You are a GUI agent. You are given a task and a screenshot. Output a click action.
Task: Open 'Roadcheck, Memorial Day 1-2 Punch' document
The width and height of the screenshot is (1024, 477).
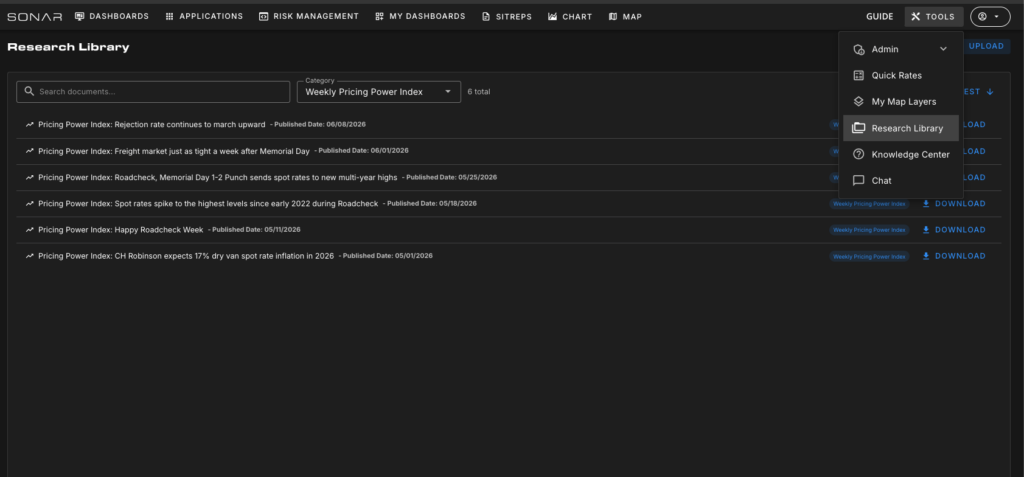(217, 177)
